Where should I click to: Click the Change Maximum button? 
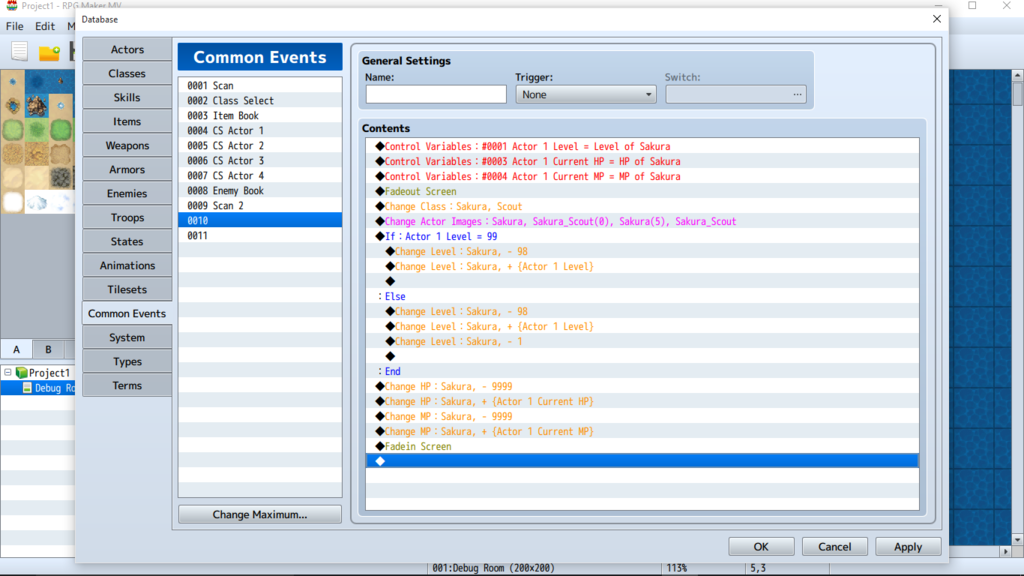[x=260, y=515]
